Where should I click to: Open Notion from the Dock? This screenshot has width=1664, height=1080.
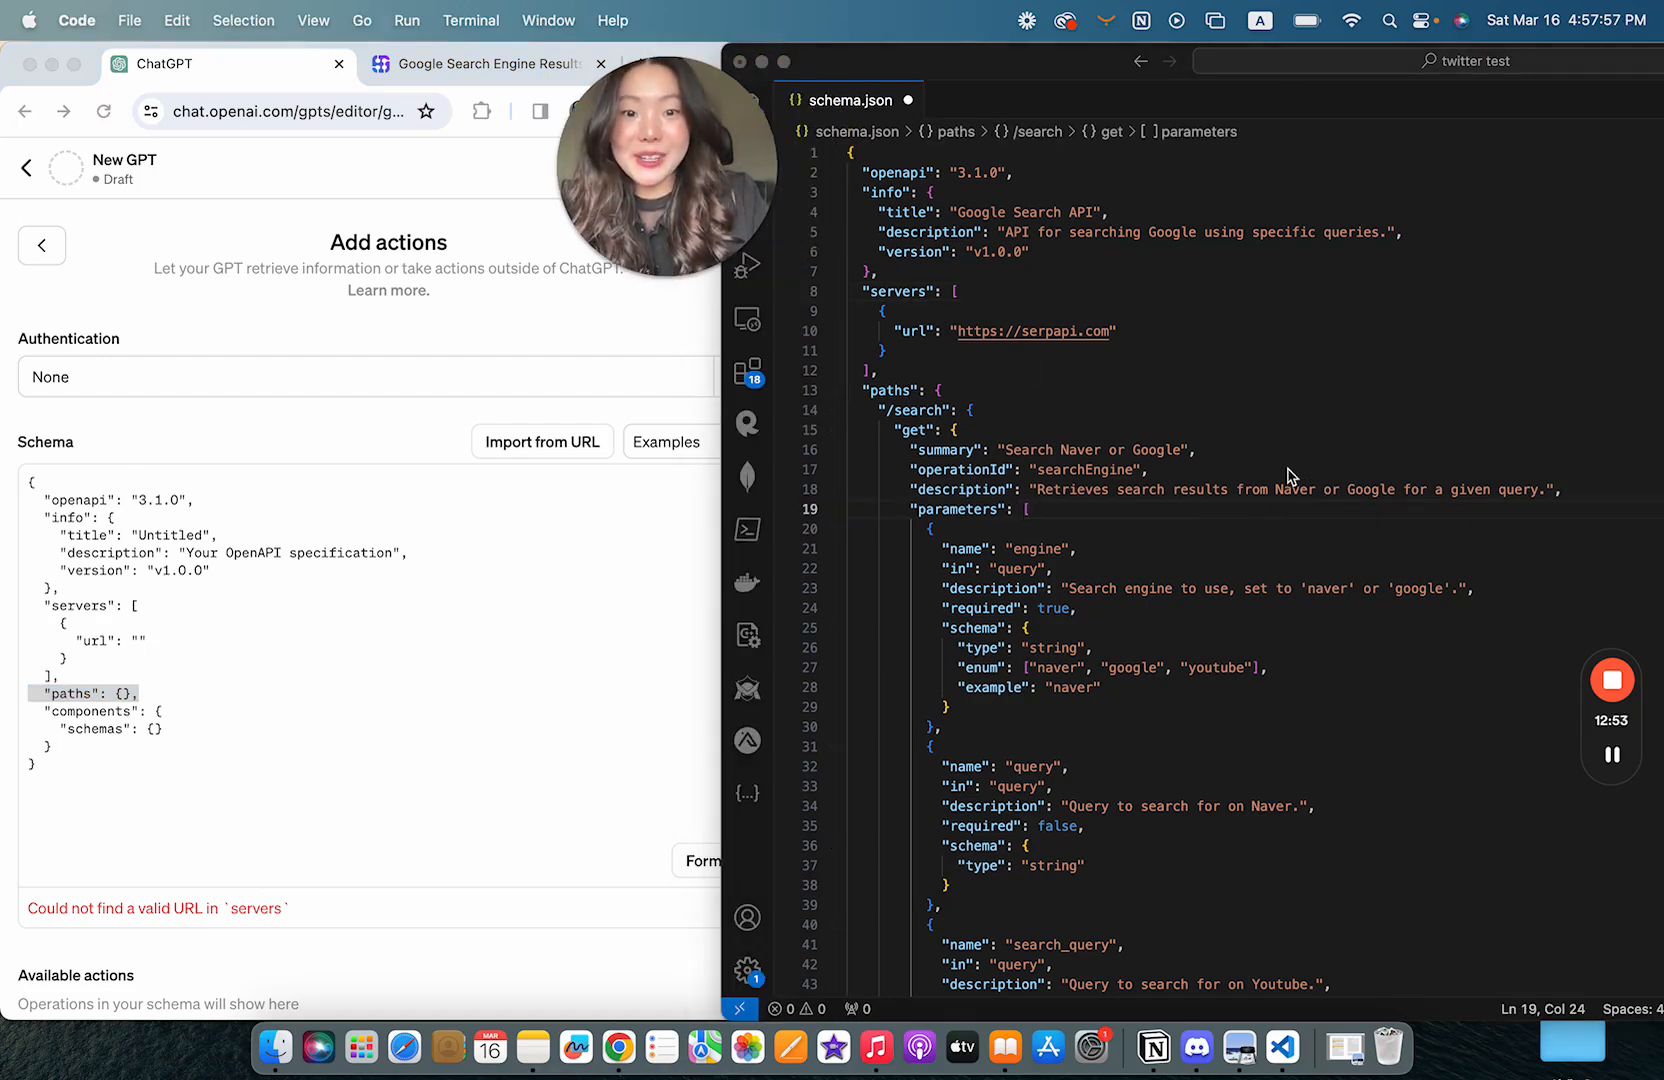coord(1154,1047)
